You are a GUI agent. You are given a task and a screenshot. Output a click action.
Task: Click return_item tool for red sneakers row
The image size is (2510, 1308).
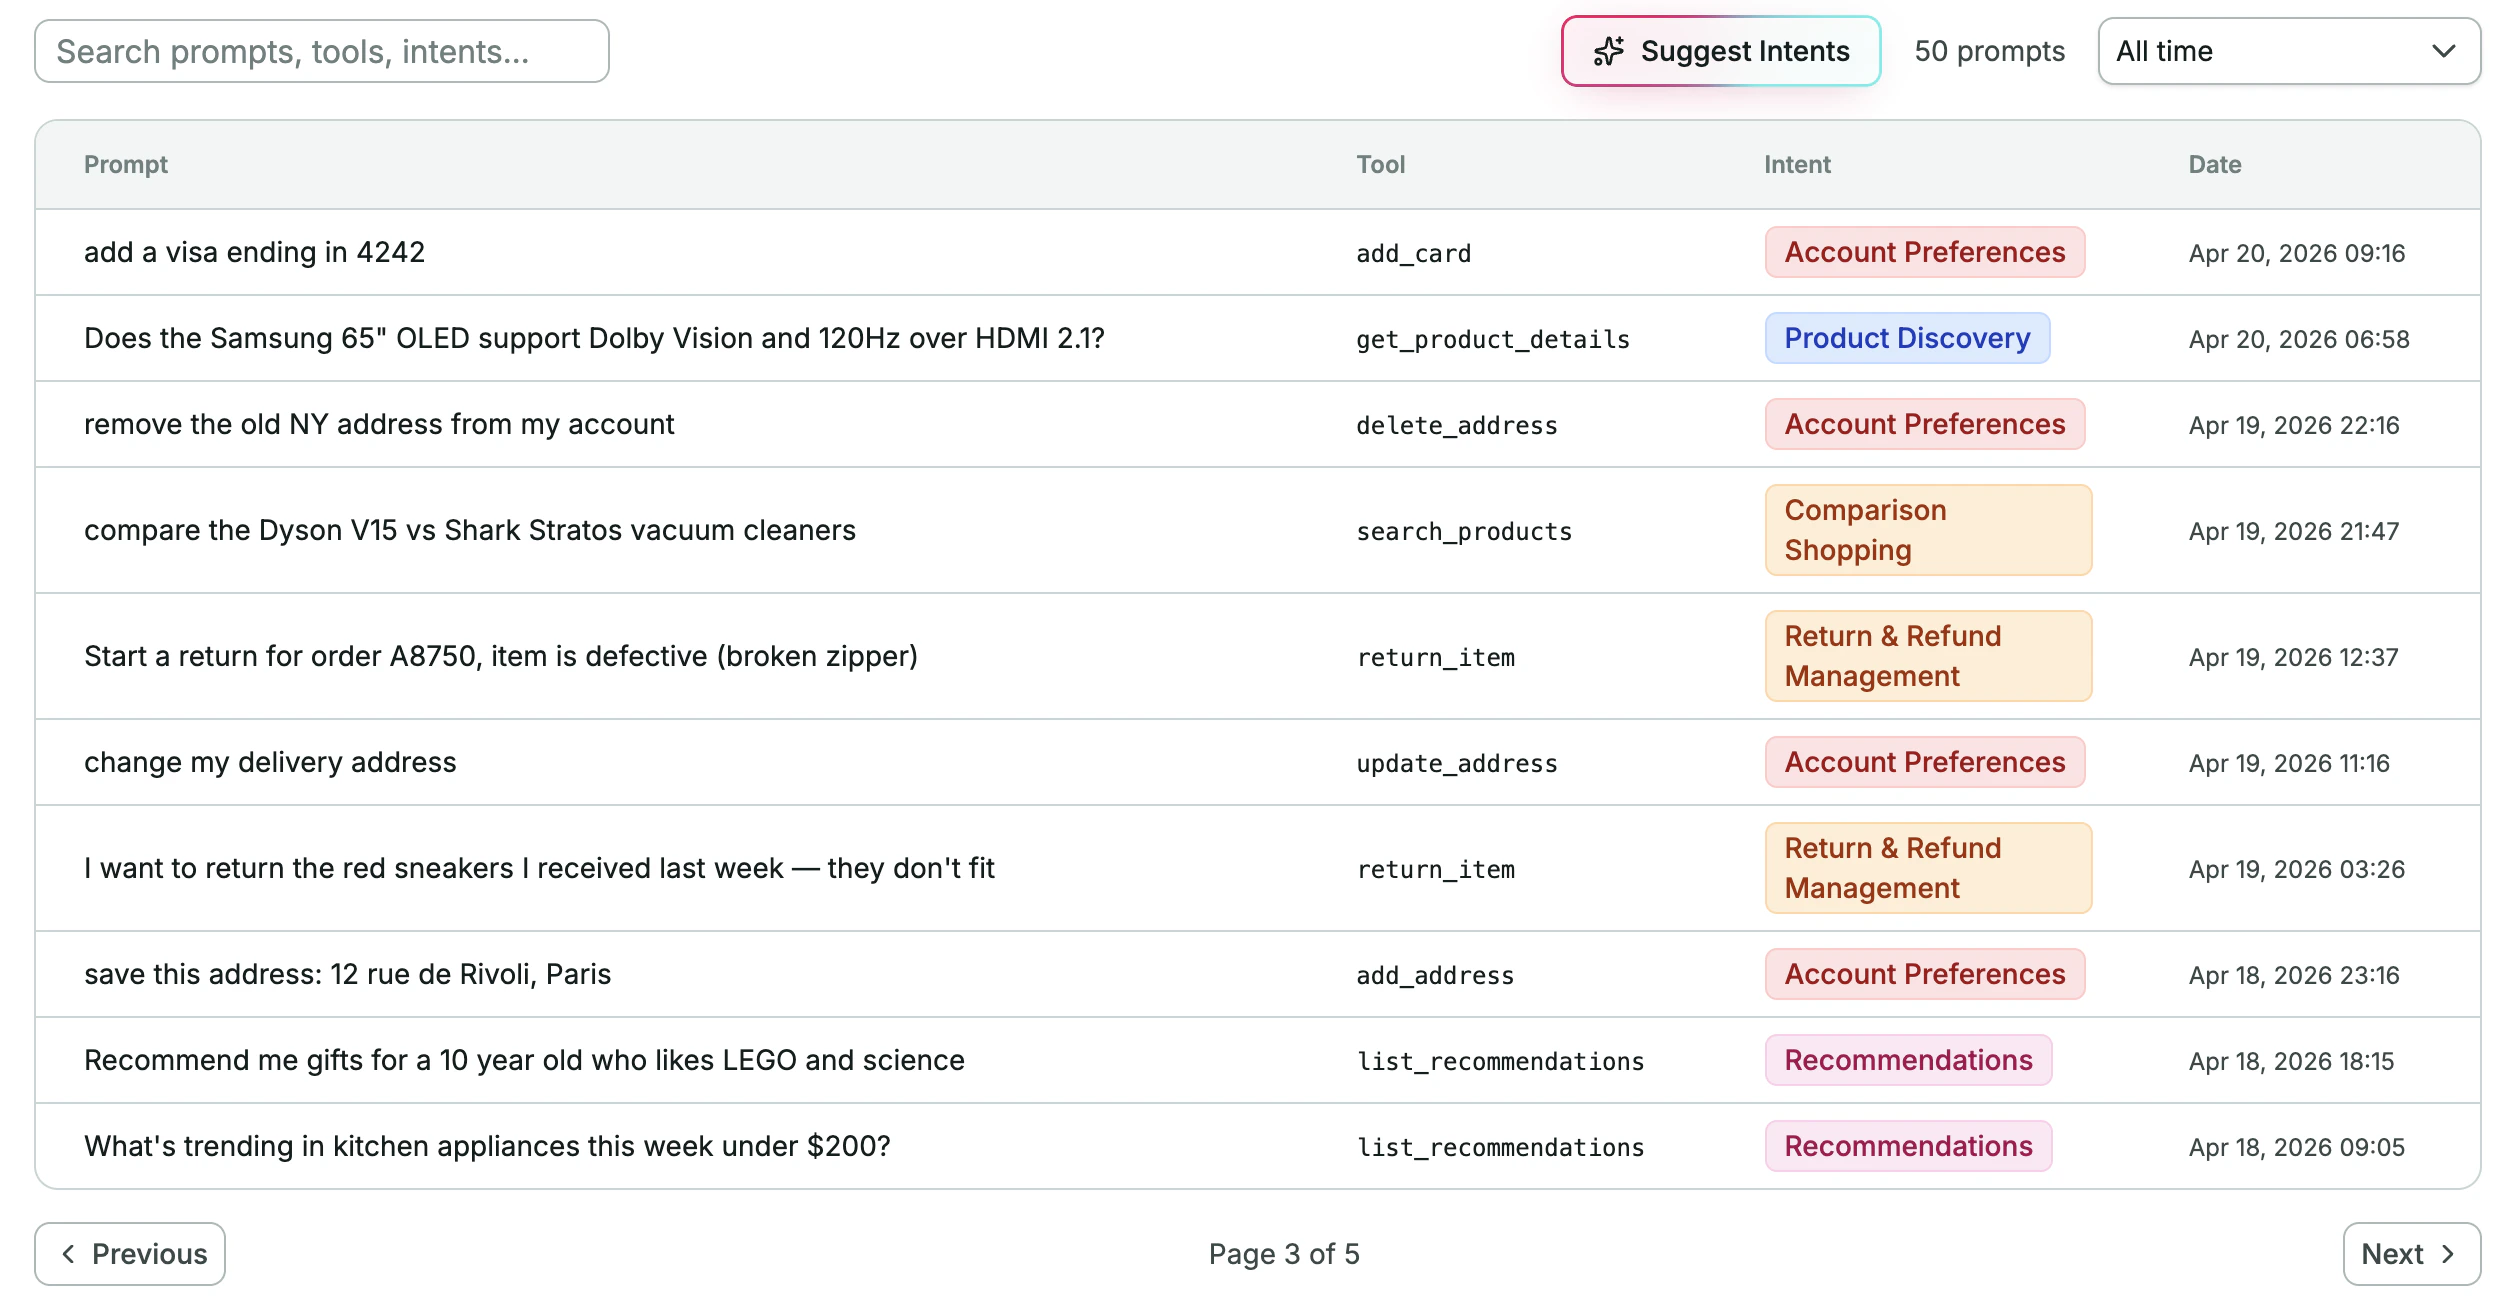tap(1436, 870)
